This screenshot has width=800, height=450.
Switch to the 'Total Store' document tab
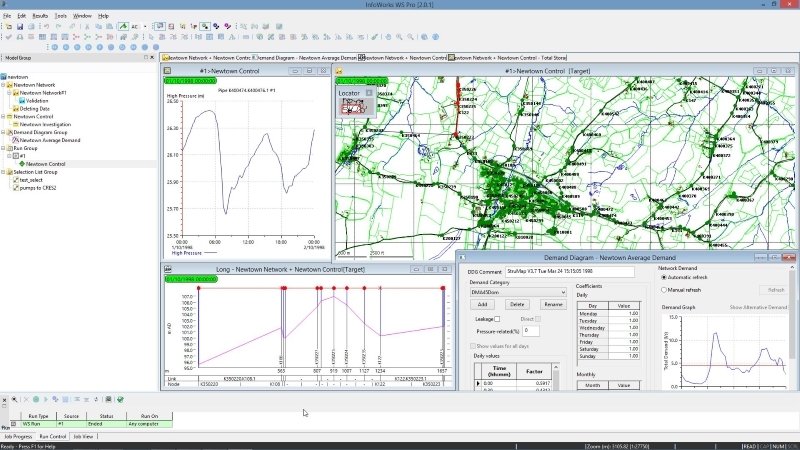[x=508, y=58]
